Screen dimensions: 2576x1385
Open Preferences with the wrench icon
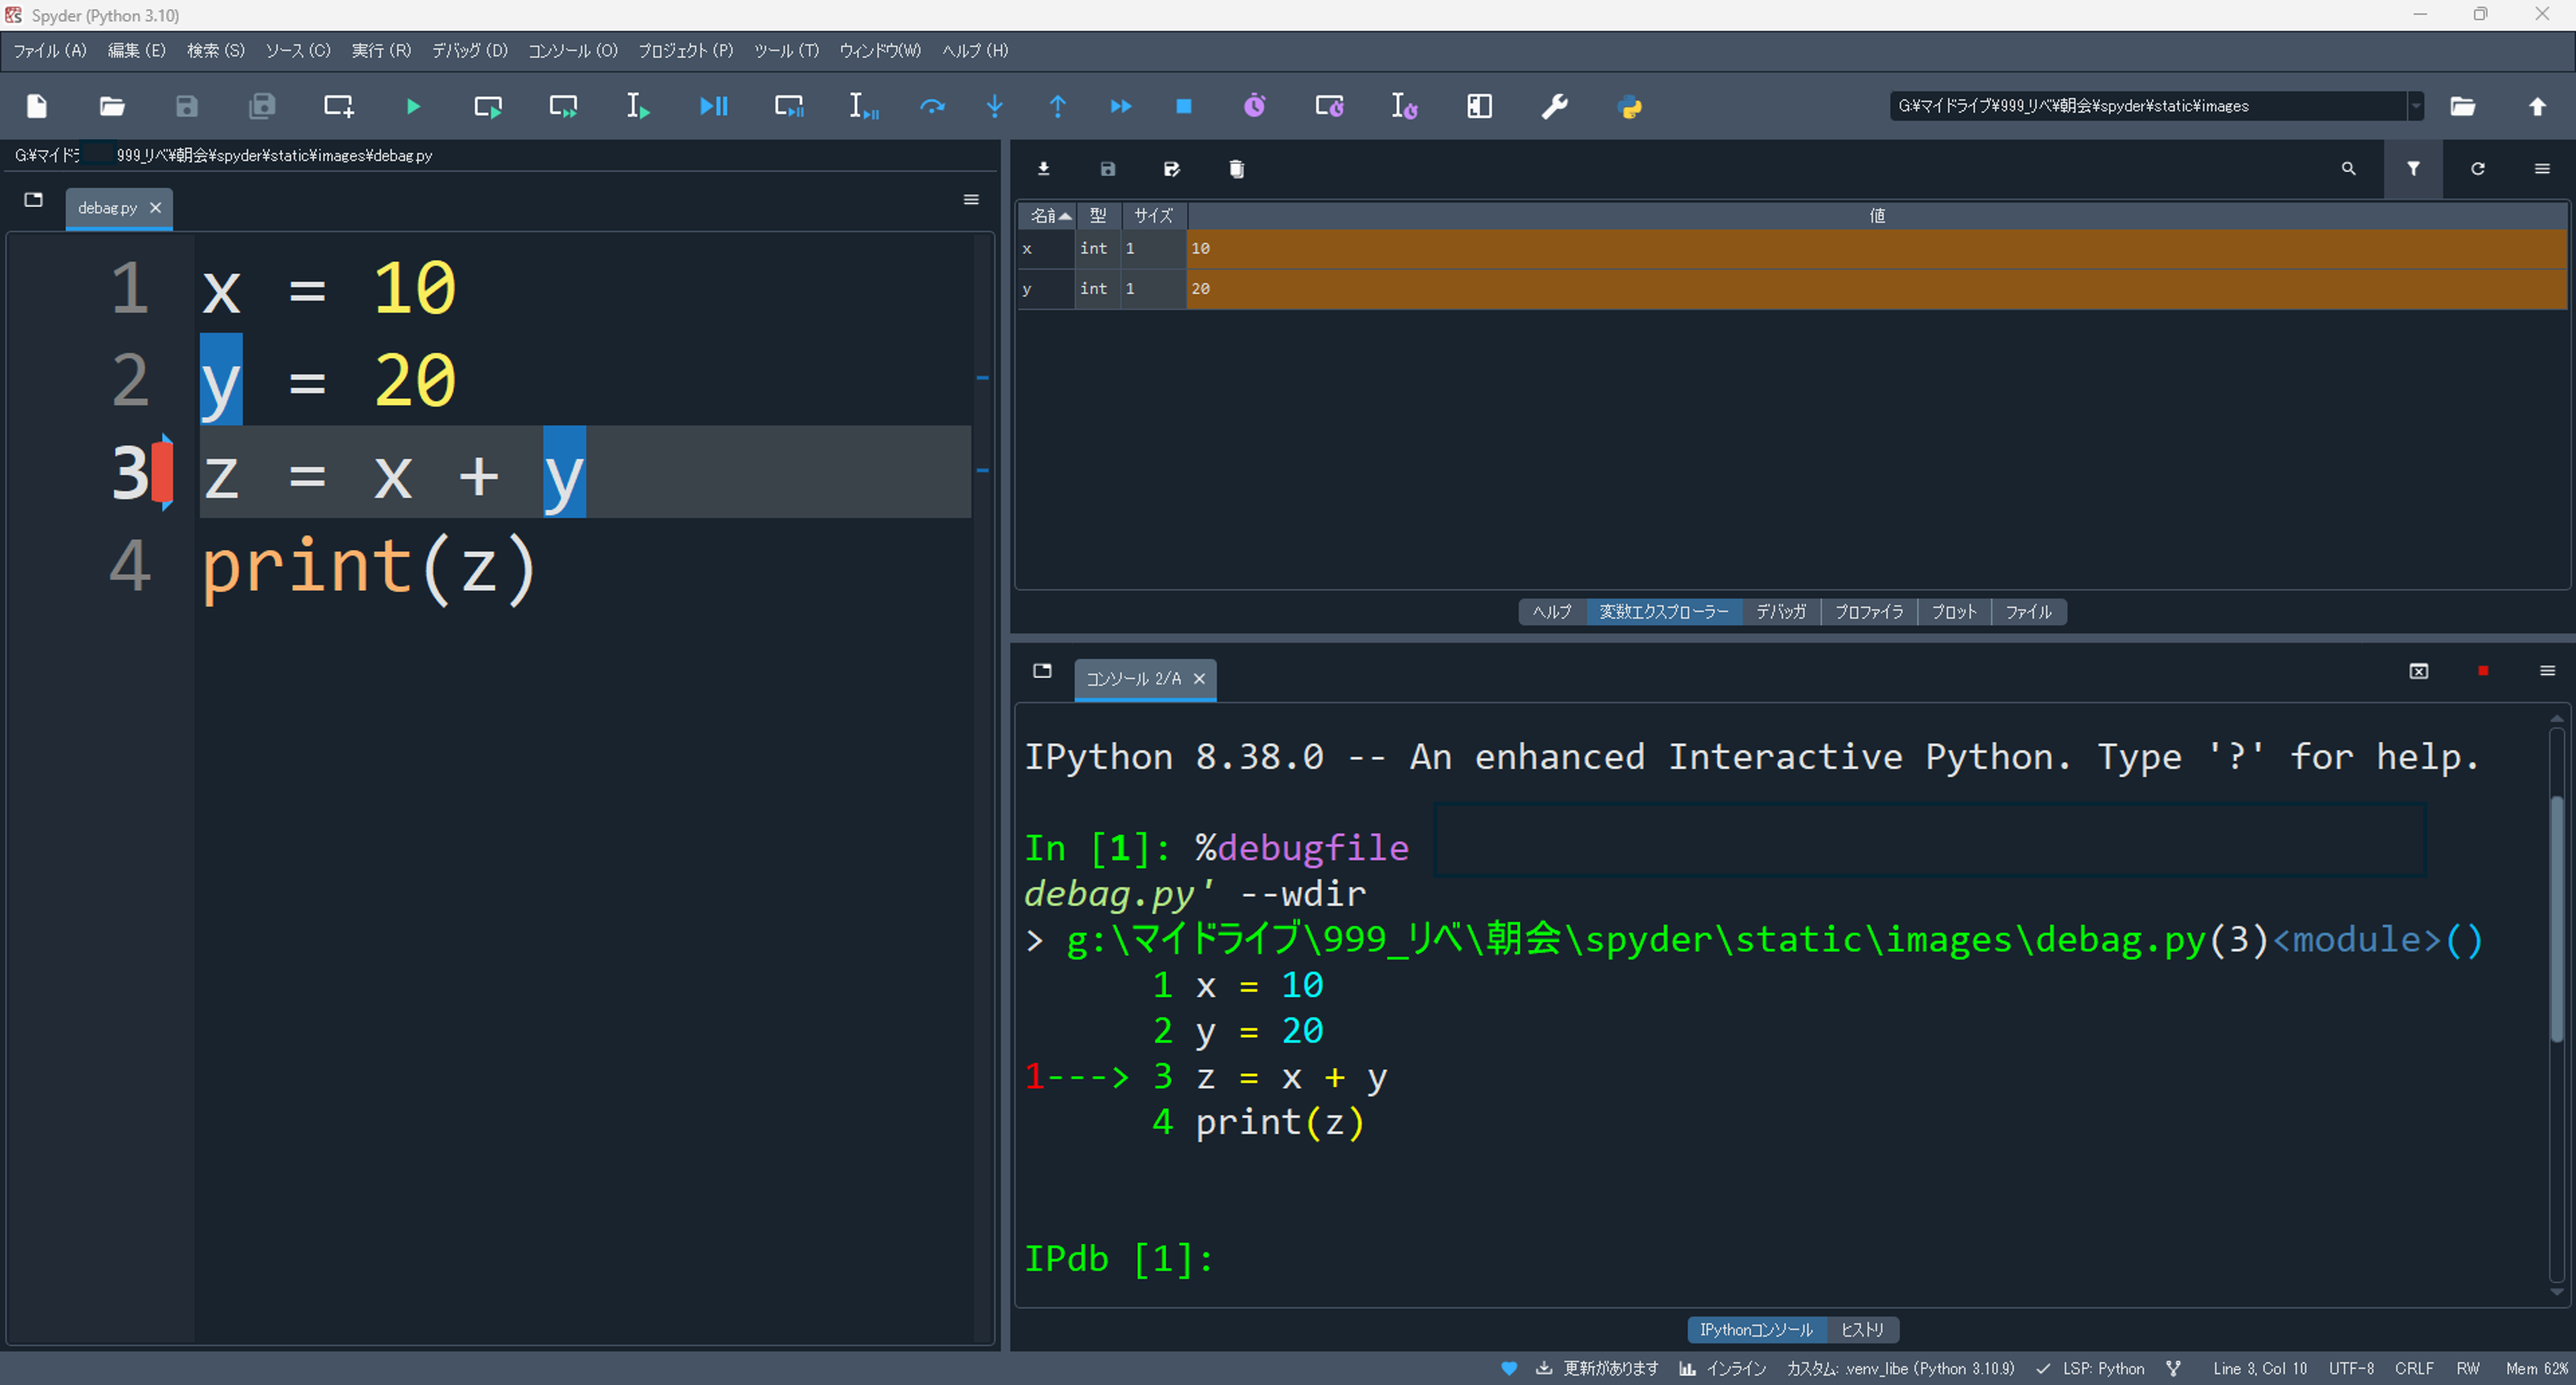[x=1554, y=106]
